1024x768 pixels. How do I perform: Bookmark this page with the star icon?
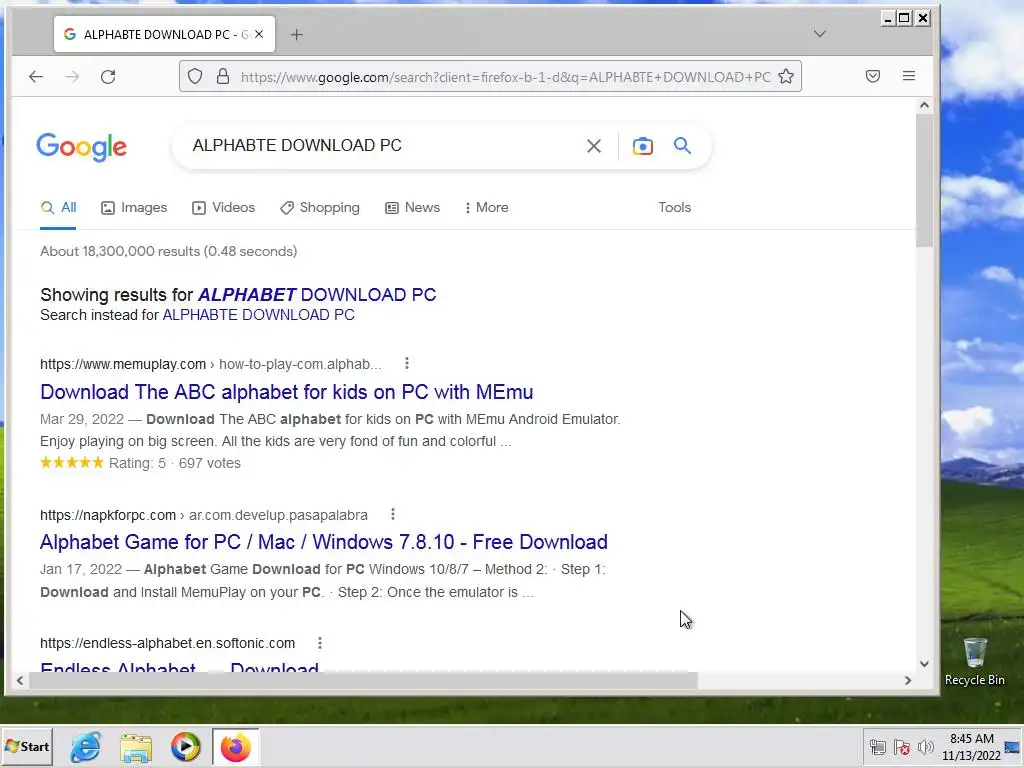pos(786,76)
